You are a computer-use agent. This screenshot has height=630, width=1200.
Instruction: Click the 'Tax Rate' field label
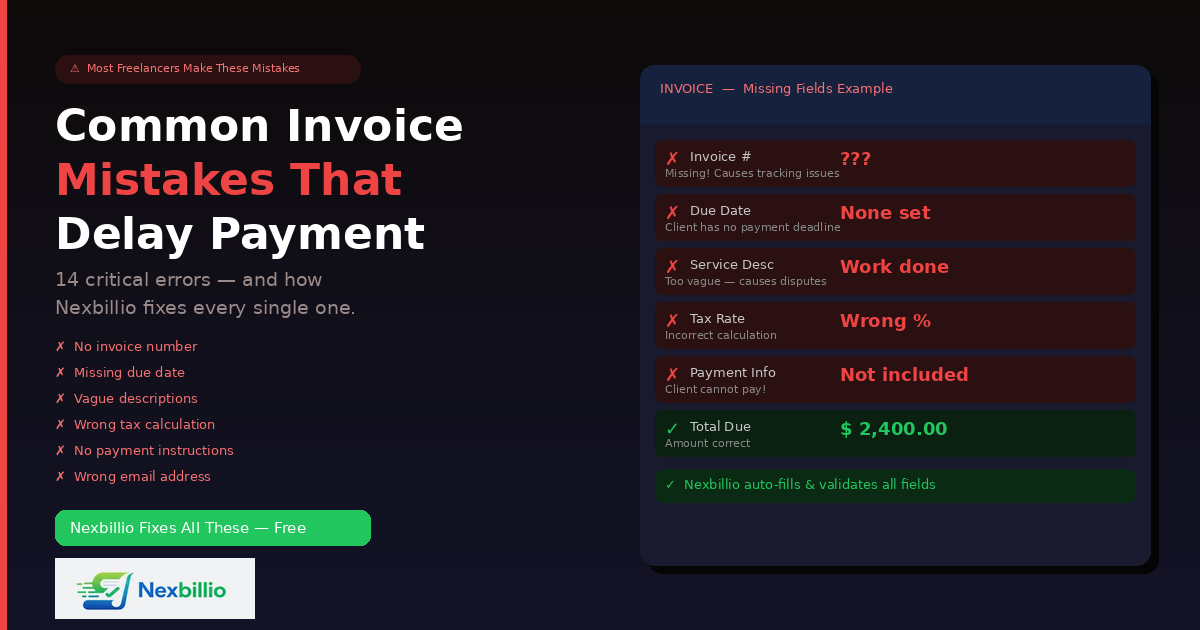pyautogui.click(x=717, y=319)
